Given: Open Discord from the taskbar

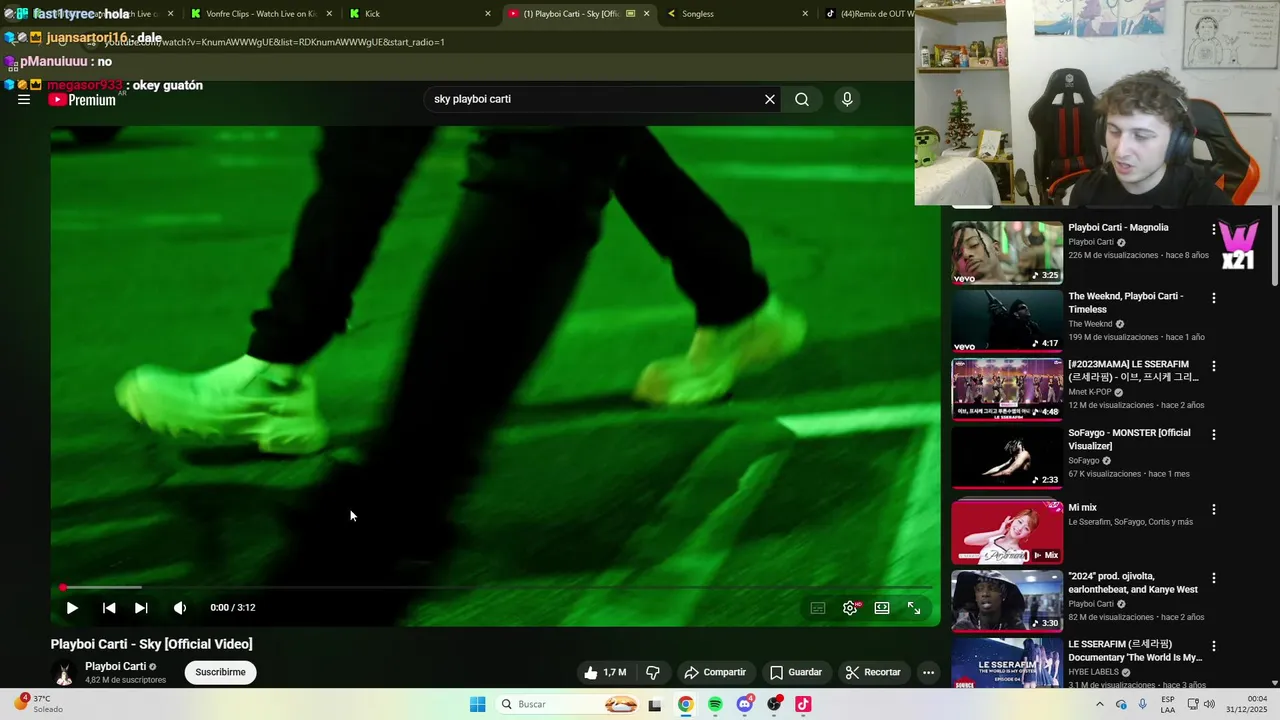Looking at the screenshot, I should click(745, 704).
